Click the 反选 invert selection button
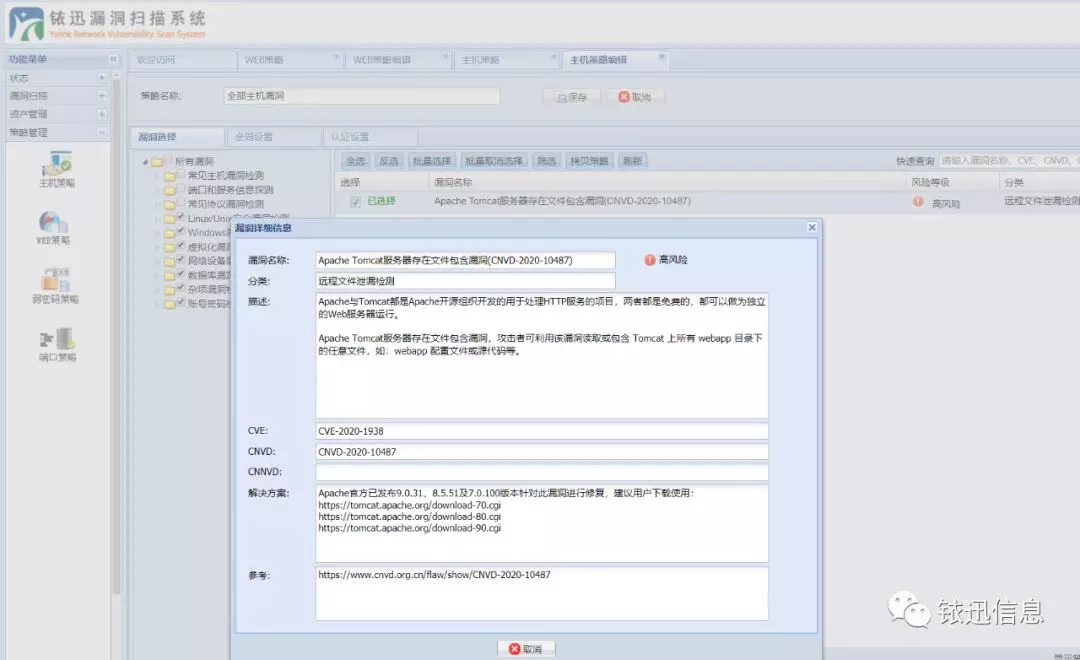 pyautogui.click(x=388, y=161)
